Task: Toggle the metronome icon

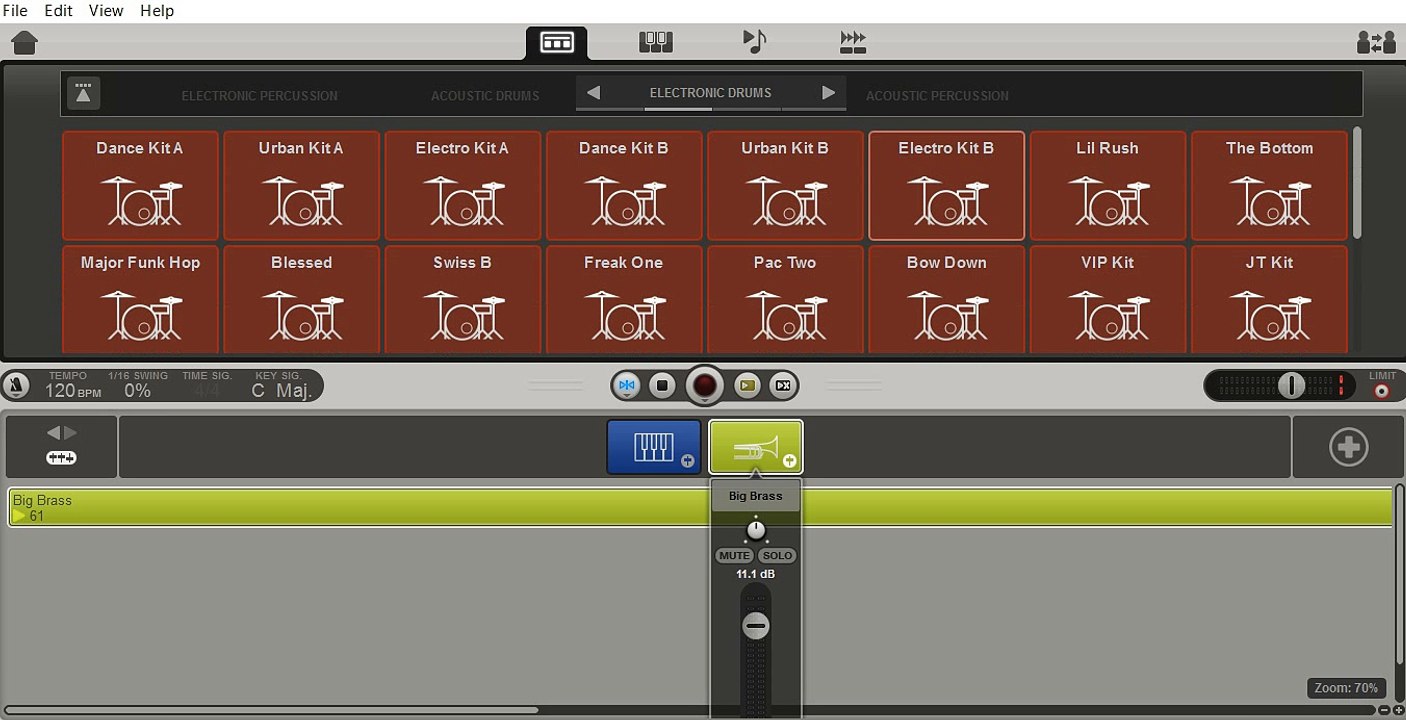Action: coord(16,385)
